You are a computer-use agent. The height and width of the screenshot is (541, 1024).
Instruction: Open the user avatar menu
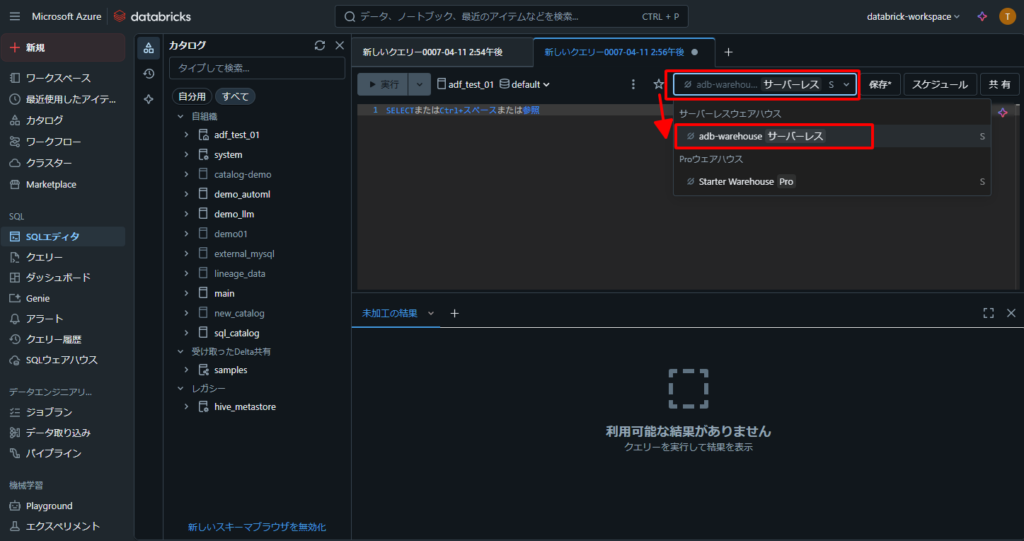(x=1007, y=16)
